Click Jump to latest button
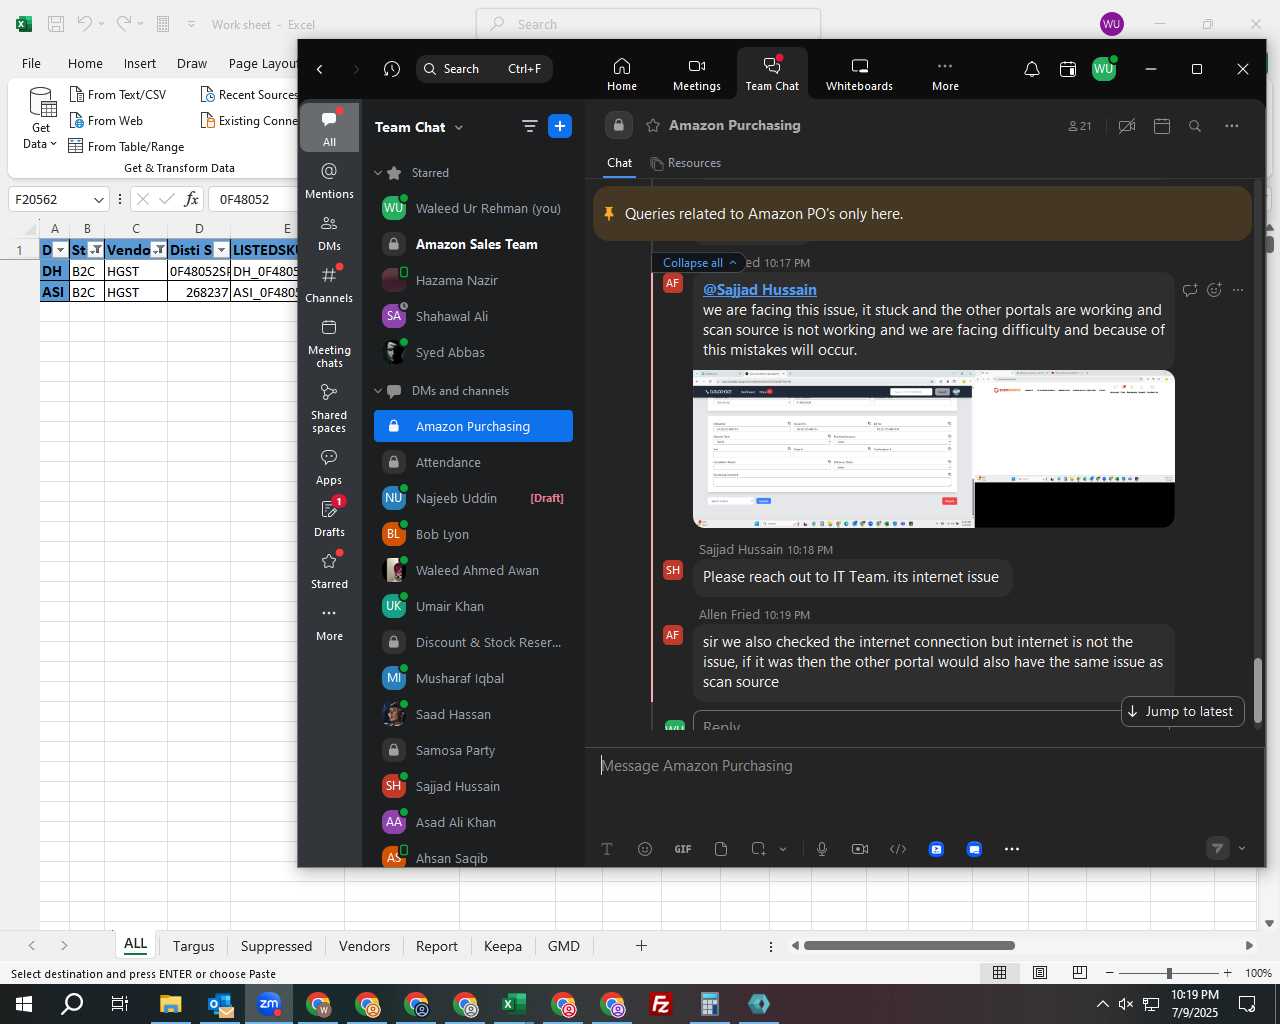The image size is (1280, 1024). [1181, 711]
